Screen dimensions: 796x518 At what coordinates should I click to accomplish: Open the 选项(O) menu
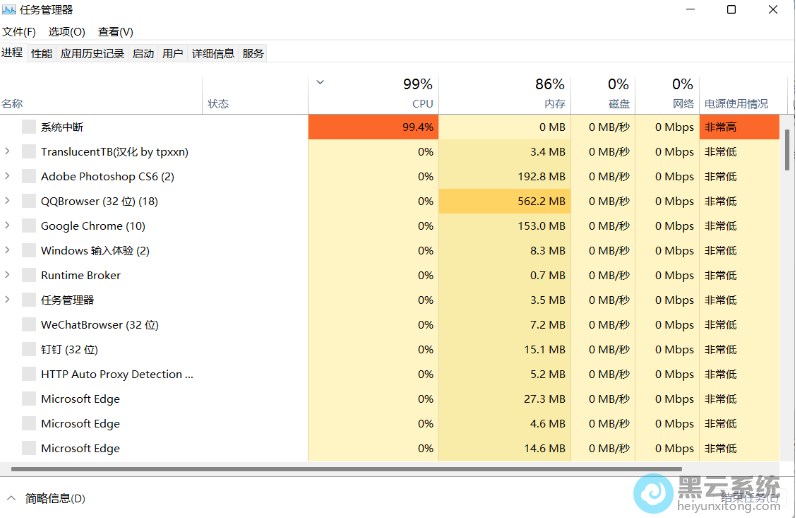(x=67, y=32)
